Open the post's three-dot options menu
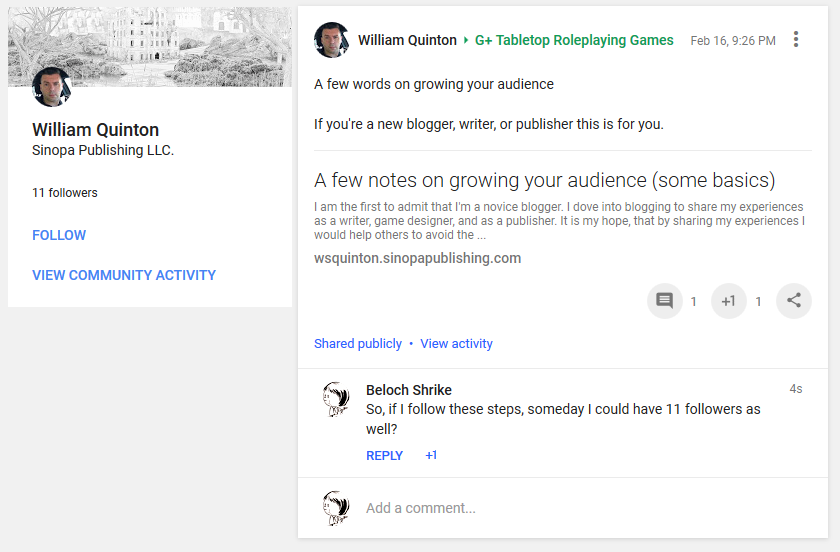The image size is (840, 552). (x=796, y=40)
